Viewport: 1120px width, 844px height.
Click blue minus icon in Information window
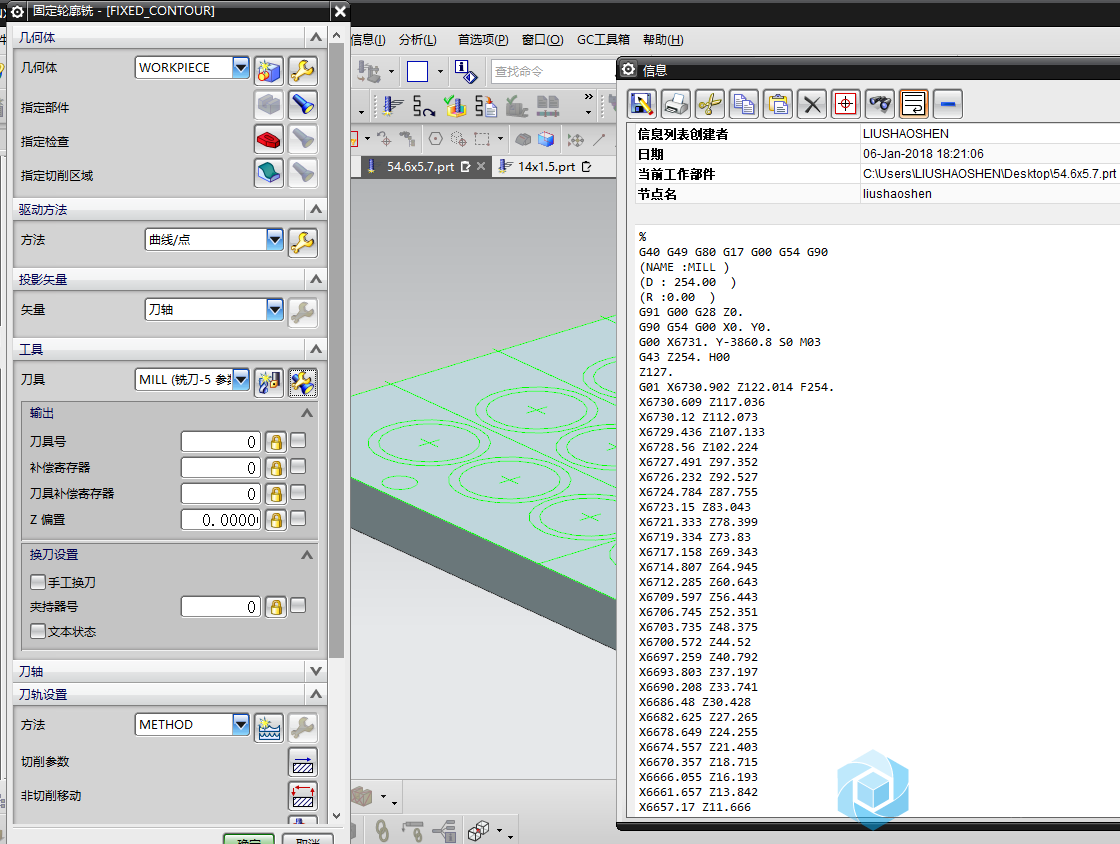[948, 104]
